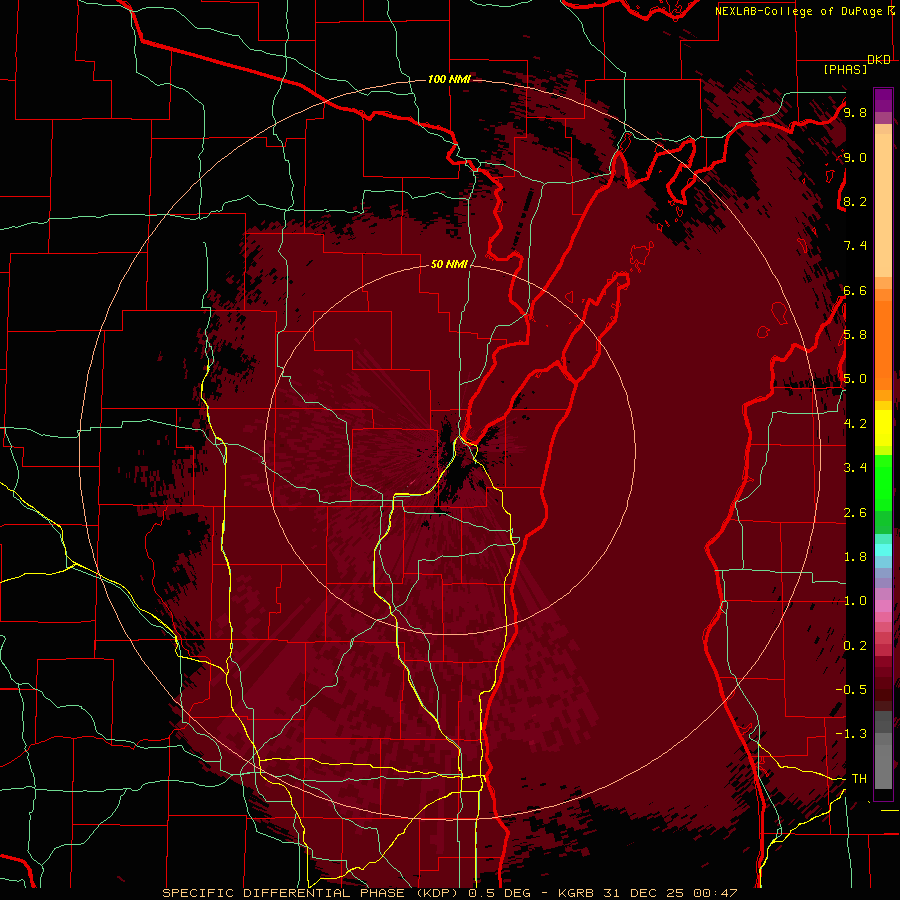Screen dimensions: 900x900
Task: Click the 5.0 scale value
Action: pyautogui.click(x=855, y=379)
